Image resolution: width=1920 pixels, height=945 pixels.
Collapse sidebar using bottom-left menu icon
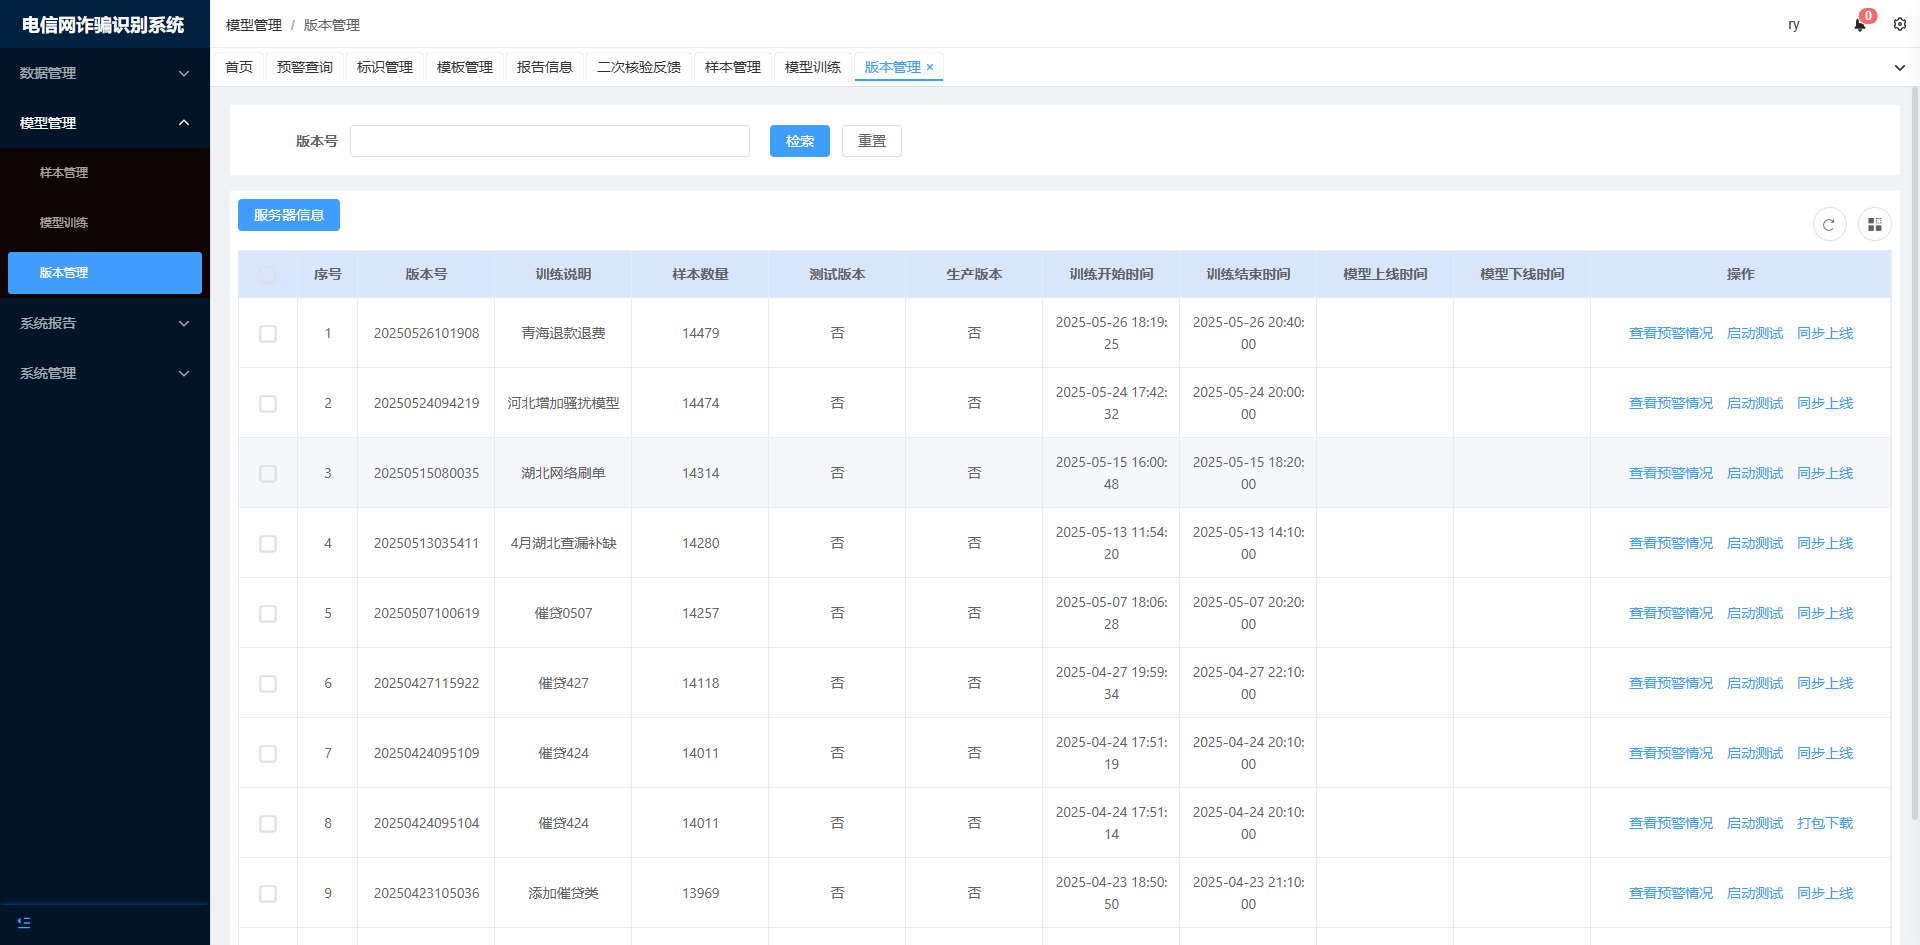[x=24, y=922]
